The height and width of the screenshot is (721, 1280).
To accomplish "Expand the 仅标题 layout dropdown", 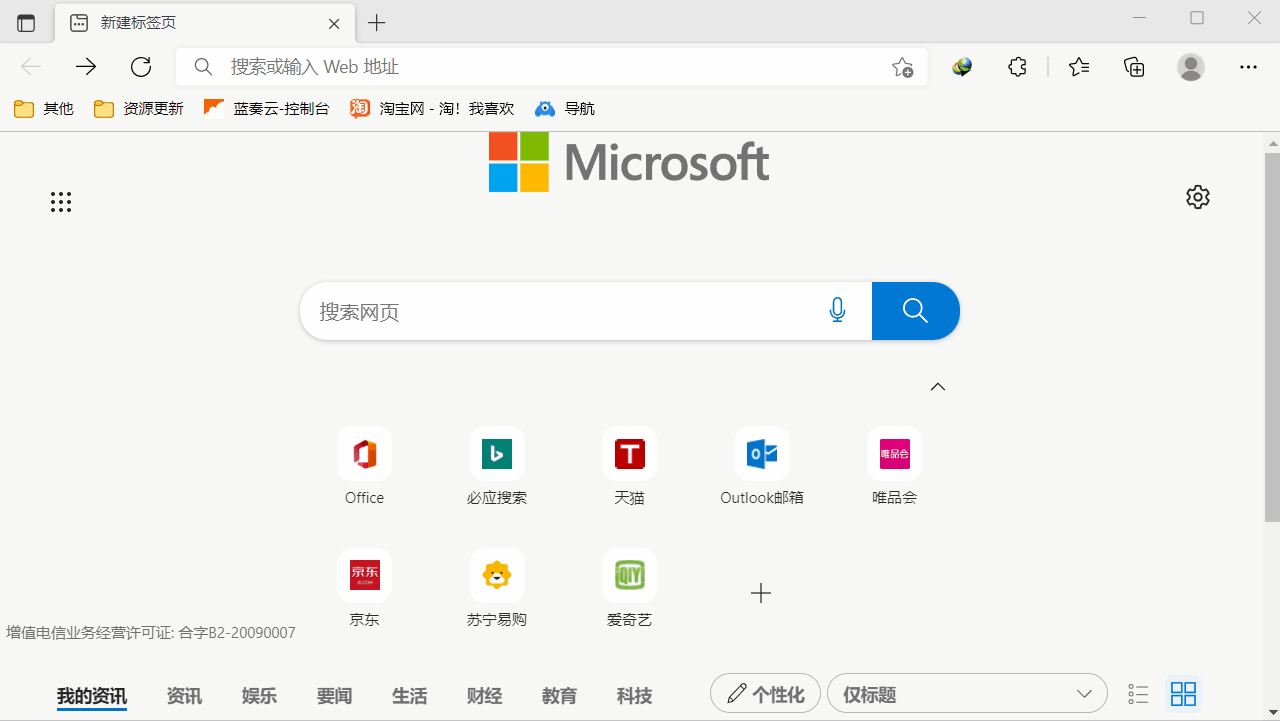I will coord(967,693).
